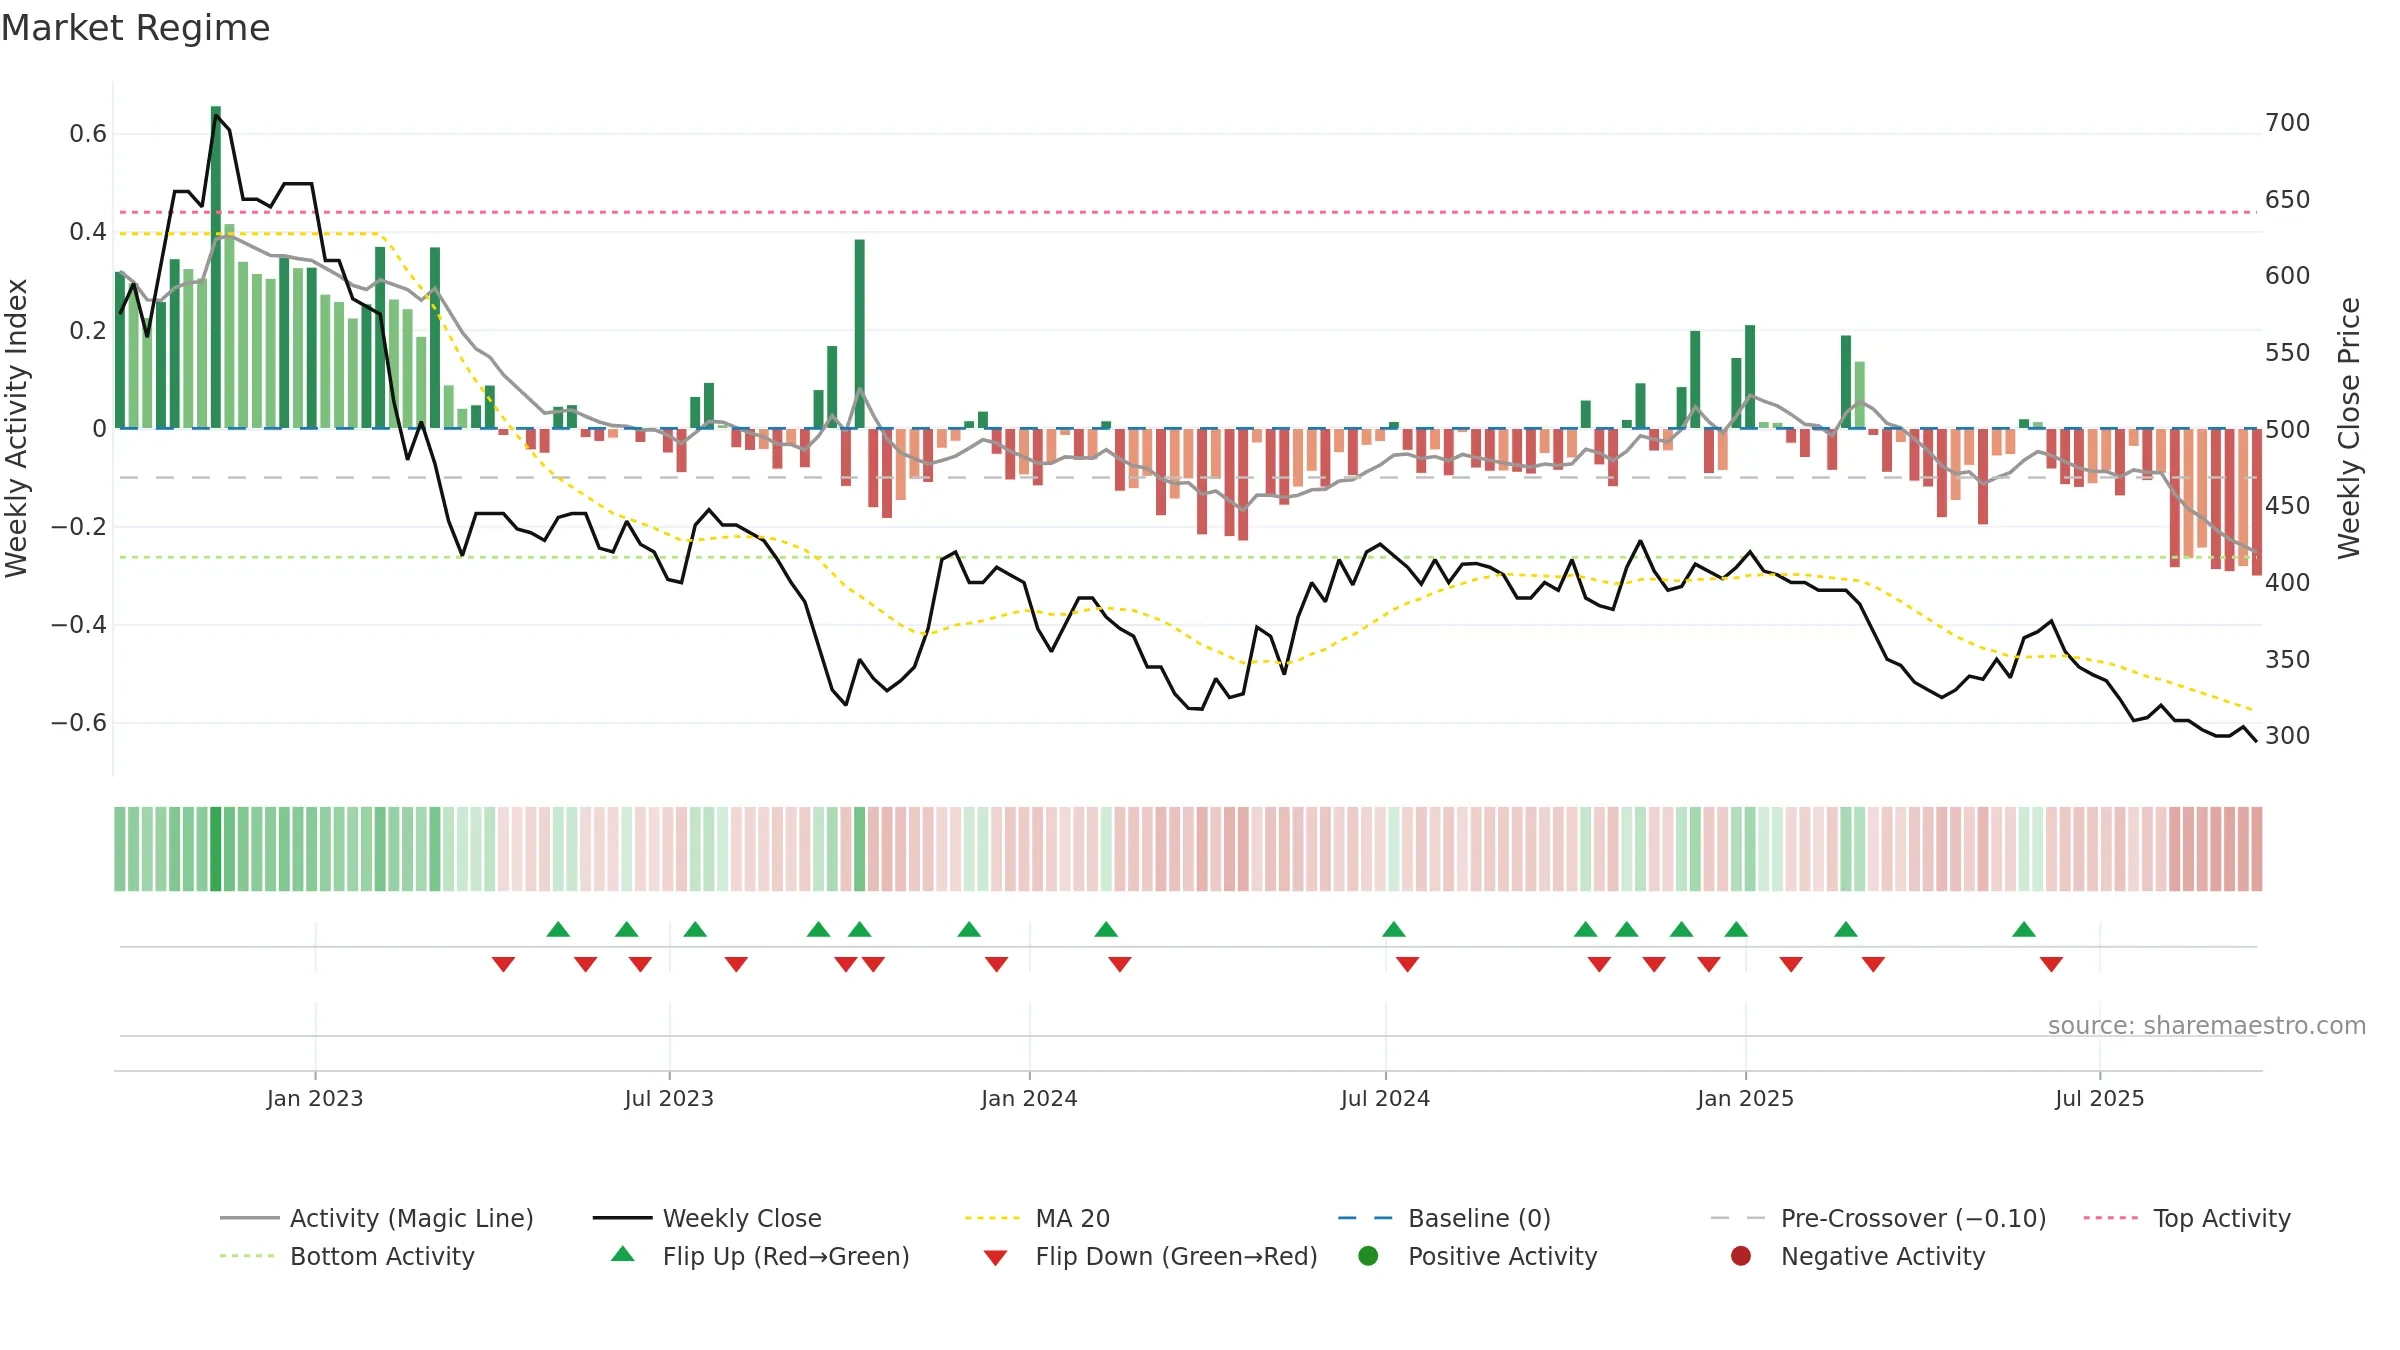Click the first red Flip Down marker after Jan 2023

[503, 964]
